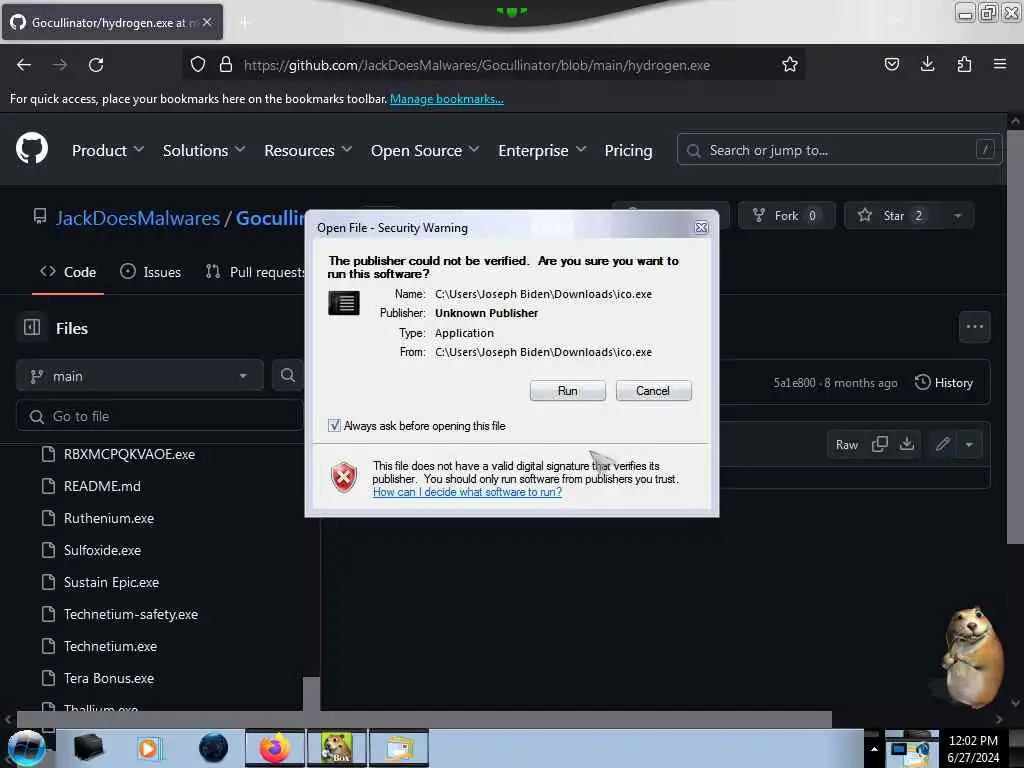The width and height of the screenshot is (1024, 768).
Task: Open Firefox from the taskbar
Action: point(274,748)
